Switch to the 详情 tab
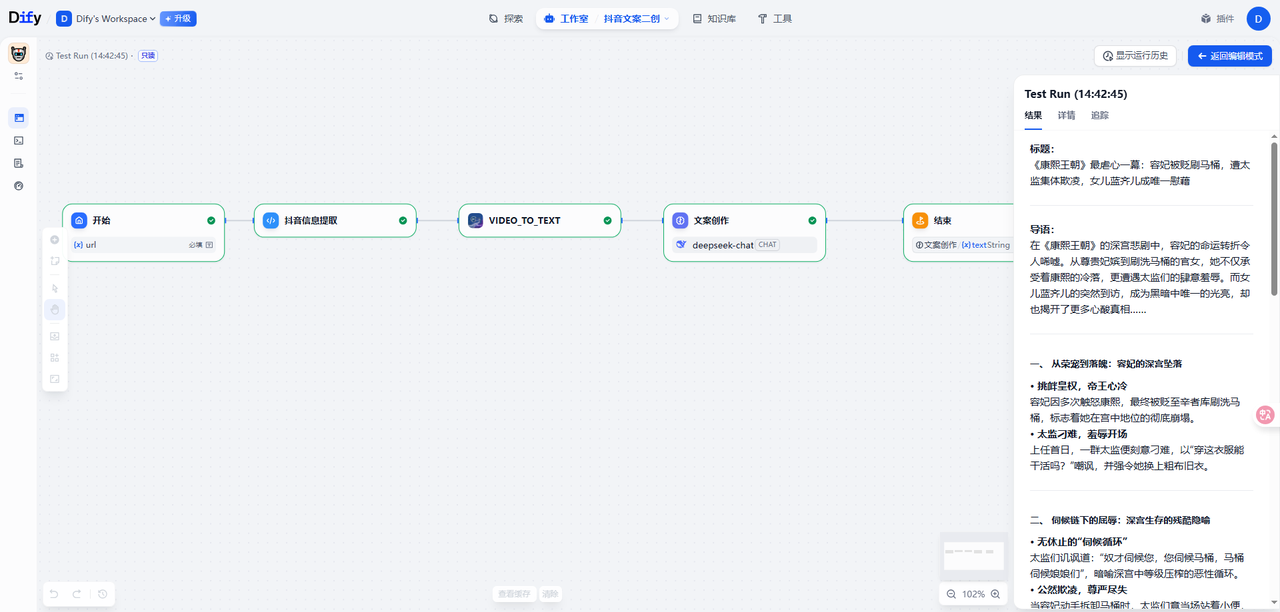1280x612 pixels. pyautogui.click(x=1066, y=116)
